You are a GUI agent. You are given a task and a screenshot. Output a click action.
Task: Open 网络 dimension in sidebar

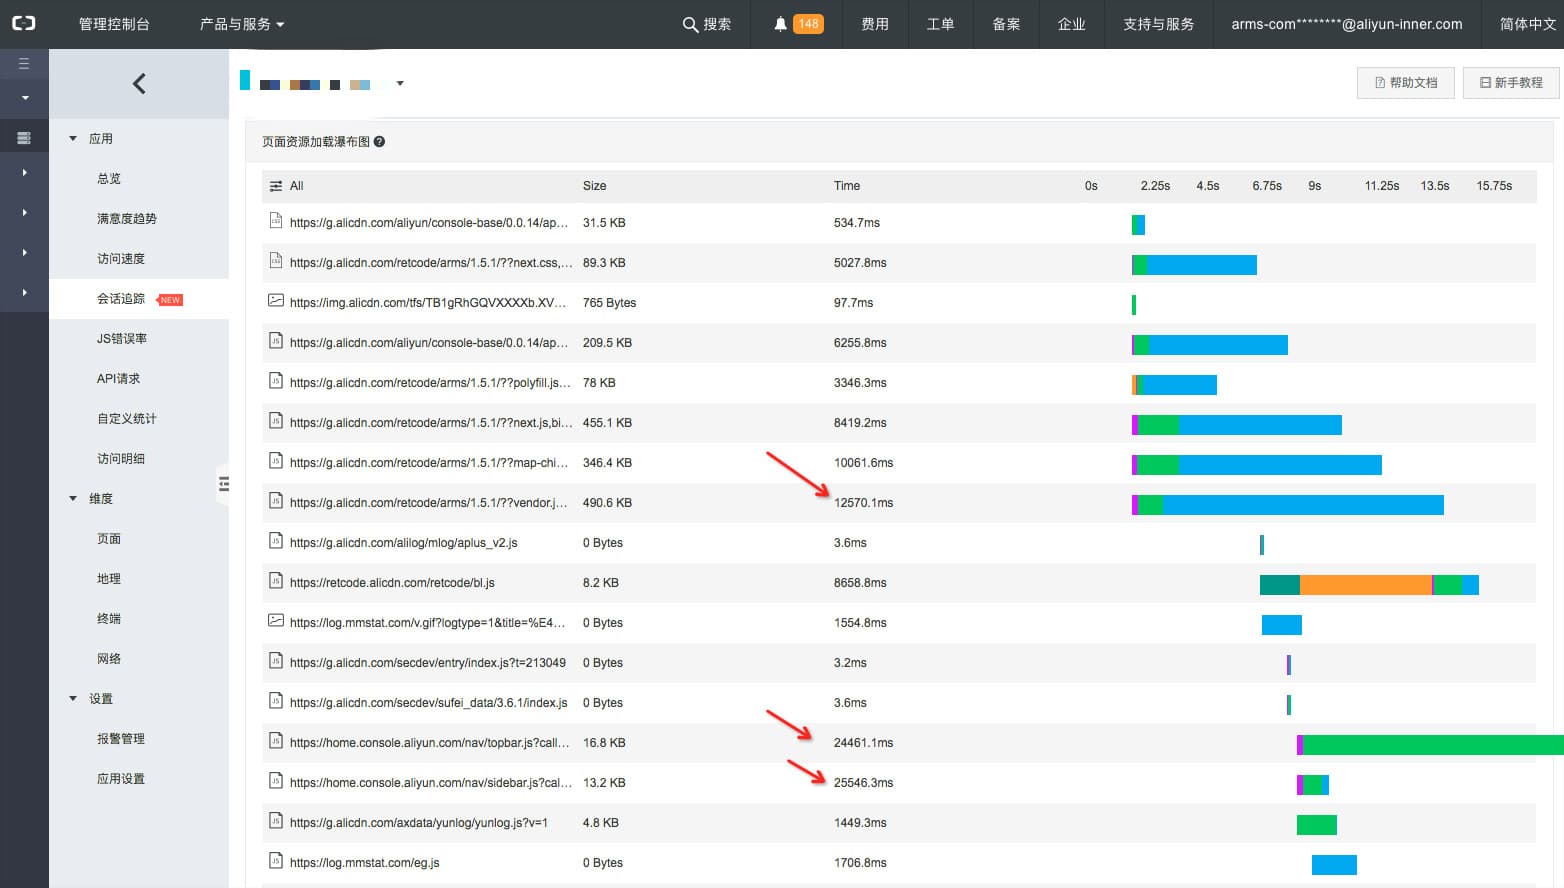pos(109,659)
